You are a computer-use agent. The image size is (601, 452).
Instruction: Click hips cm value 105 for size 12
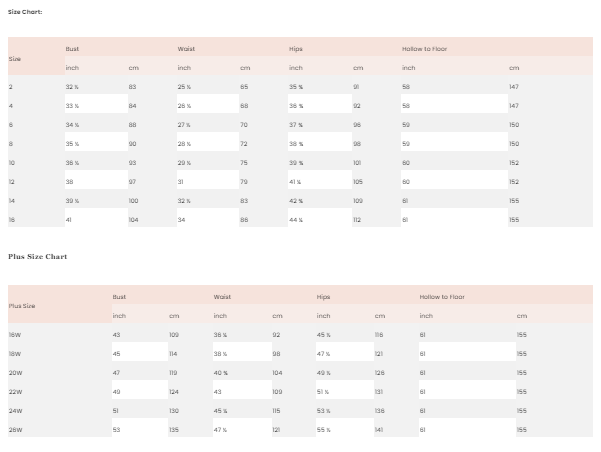[x=358, y=181]
